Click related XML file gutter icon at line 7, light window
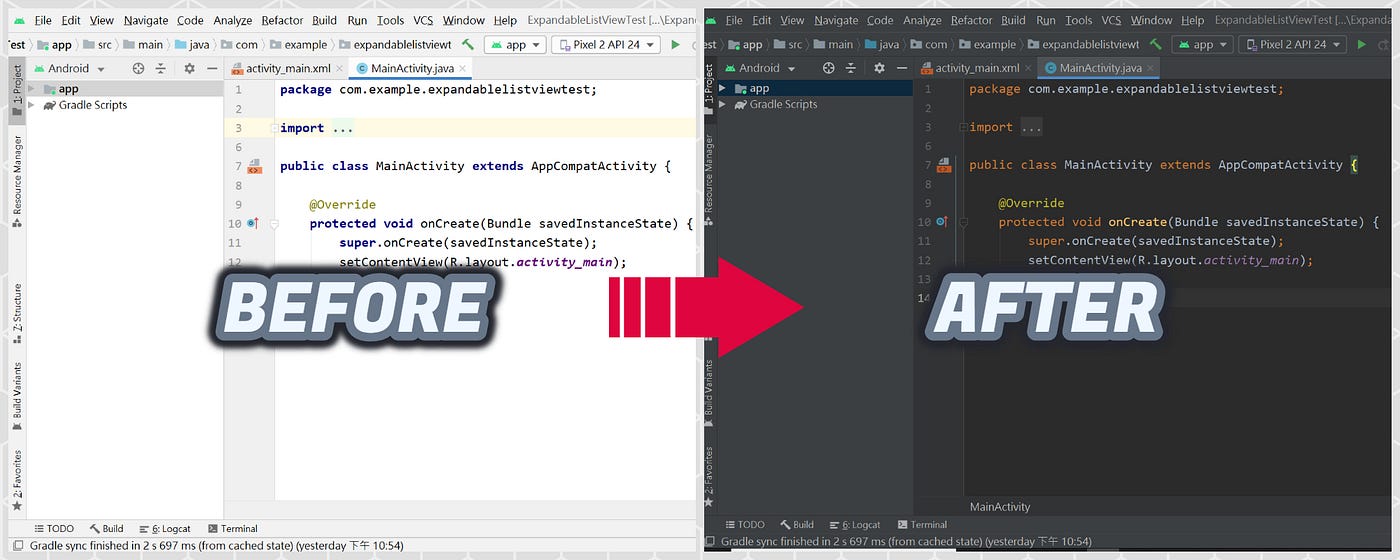The width and height of the screenshot is (1400, 560). (x=254, y=166)
